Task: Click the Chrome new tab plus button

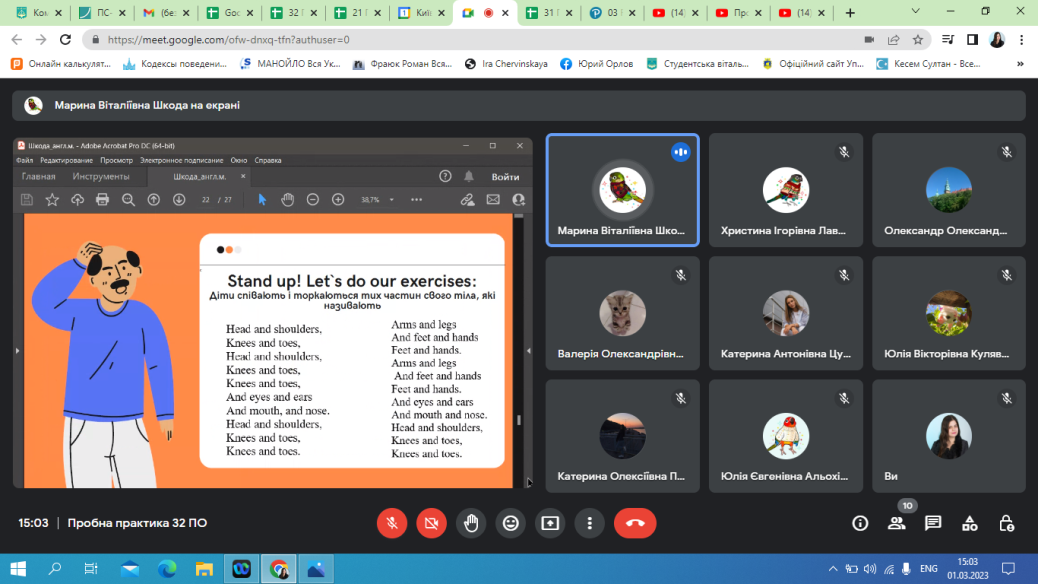Action: click(x=850, y=13)
